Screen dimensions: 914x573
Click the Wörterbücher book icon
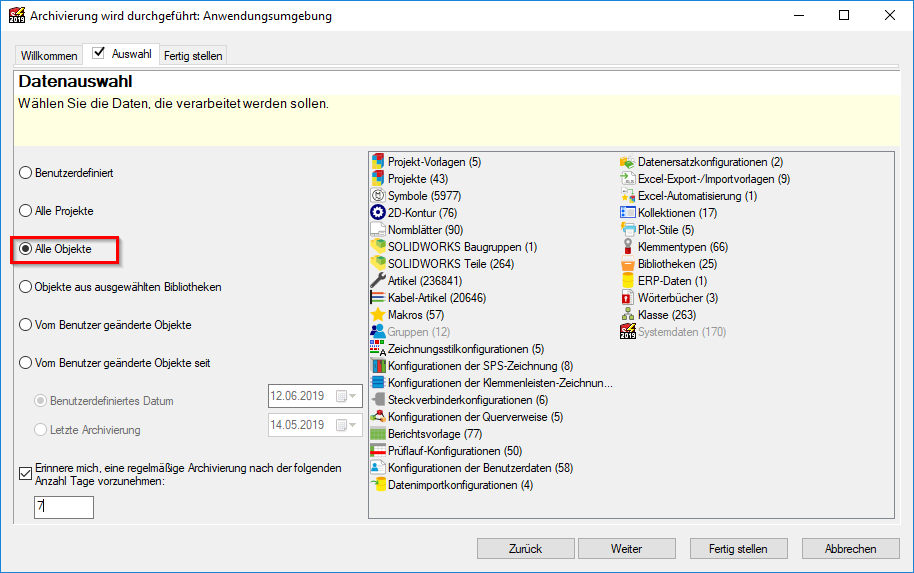628,298
